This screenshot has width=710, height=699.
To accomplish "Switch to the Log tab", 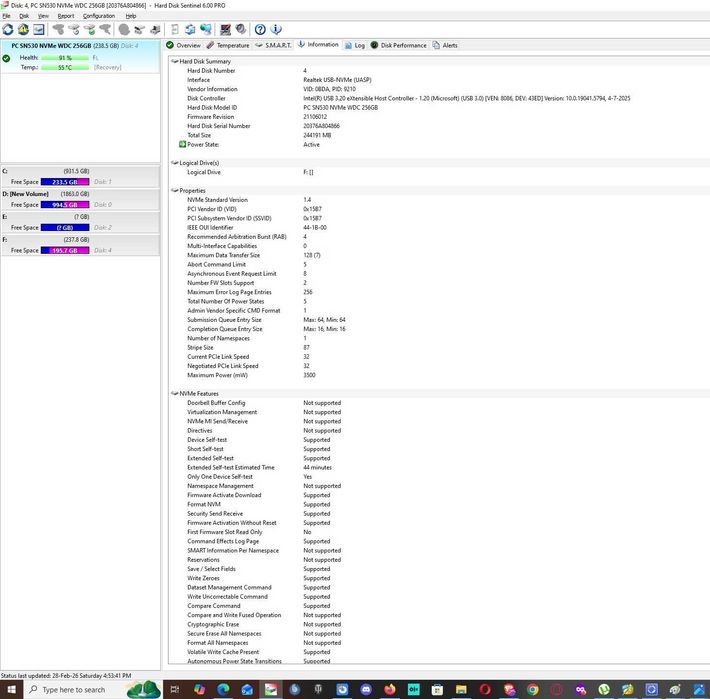I will coord(355,45).
